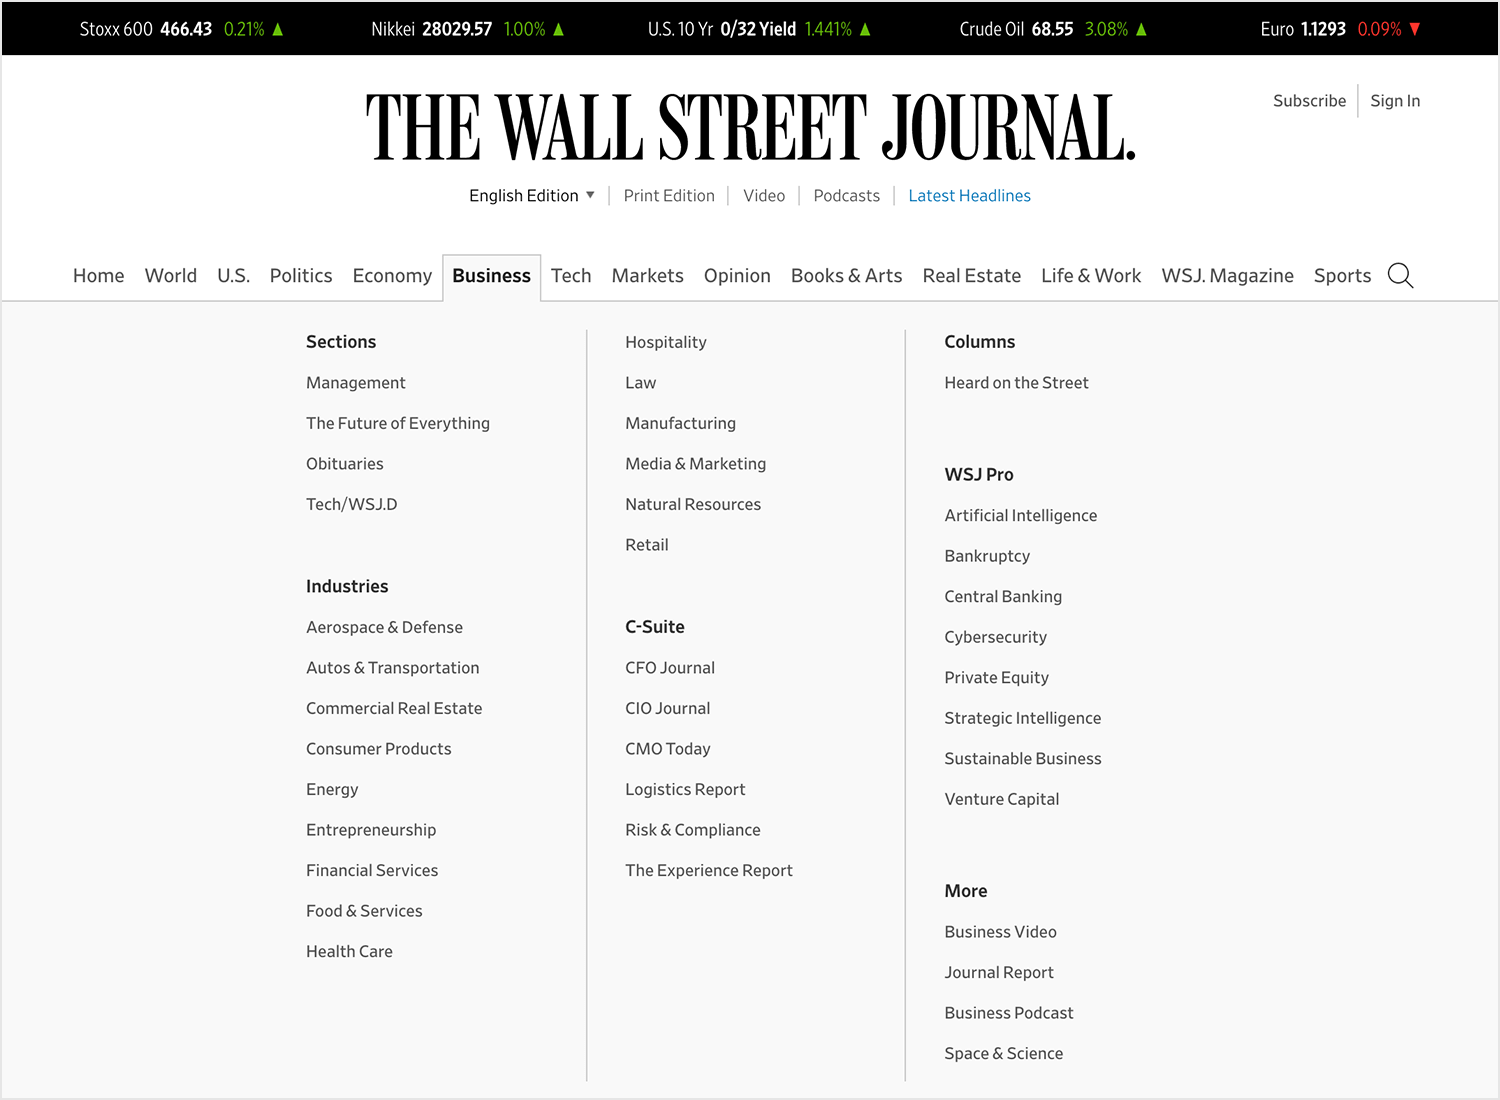Click the Stoxx 600 ticker quote
Screen dimensions: 1500x1100
coord(181,29)
